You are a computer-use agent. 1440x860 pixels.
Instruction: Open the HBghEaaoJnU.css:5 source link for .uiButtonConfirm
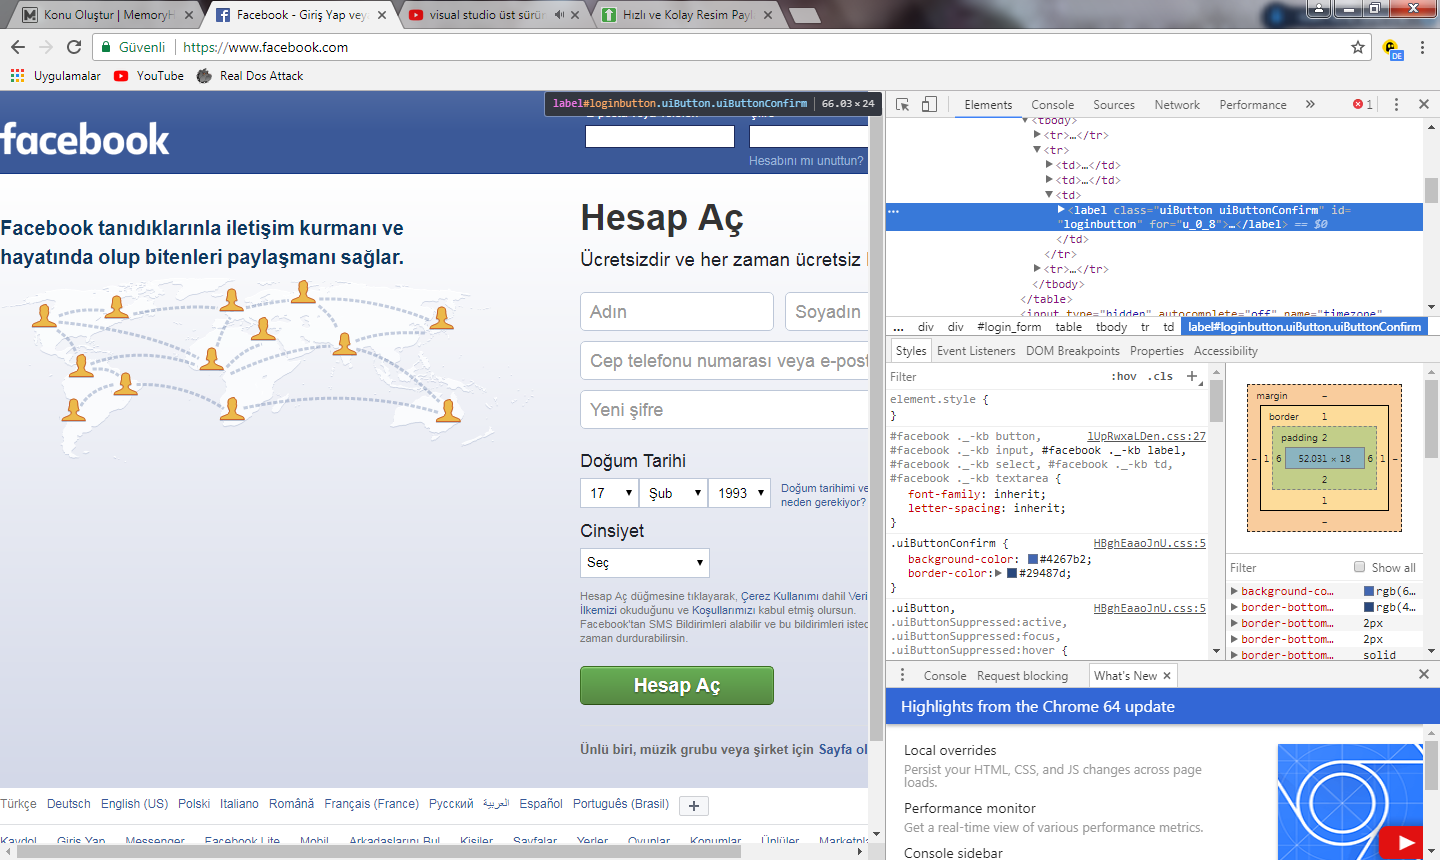(x=1150, y=543)
